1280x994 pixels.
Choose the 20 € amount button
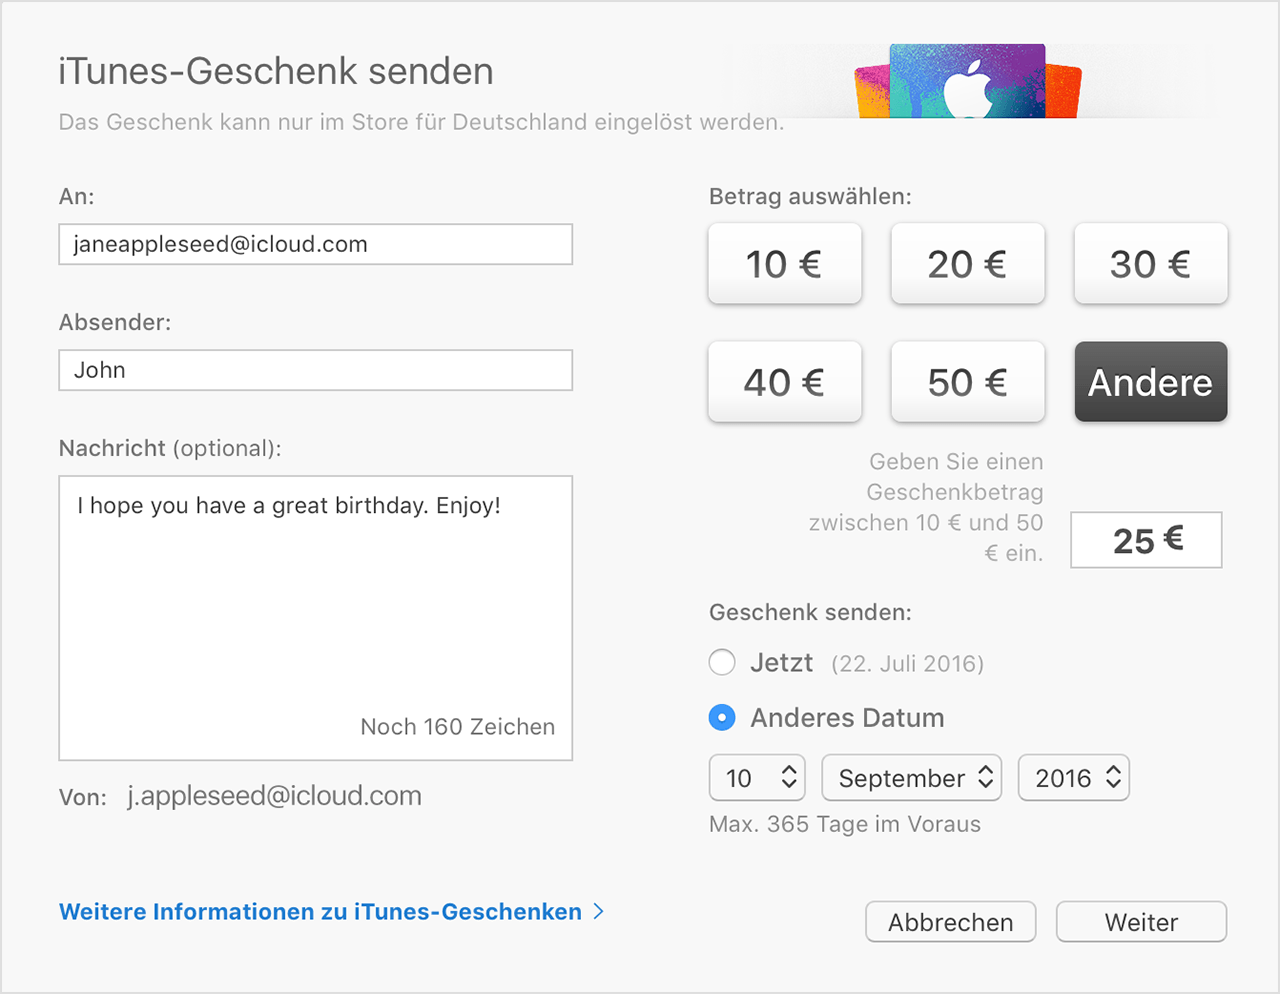pos(967,264)
